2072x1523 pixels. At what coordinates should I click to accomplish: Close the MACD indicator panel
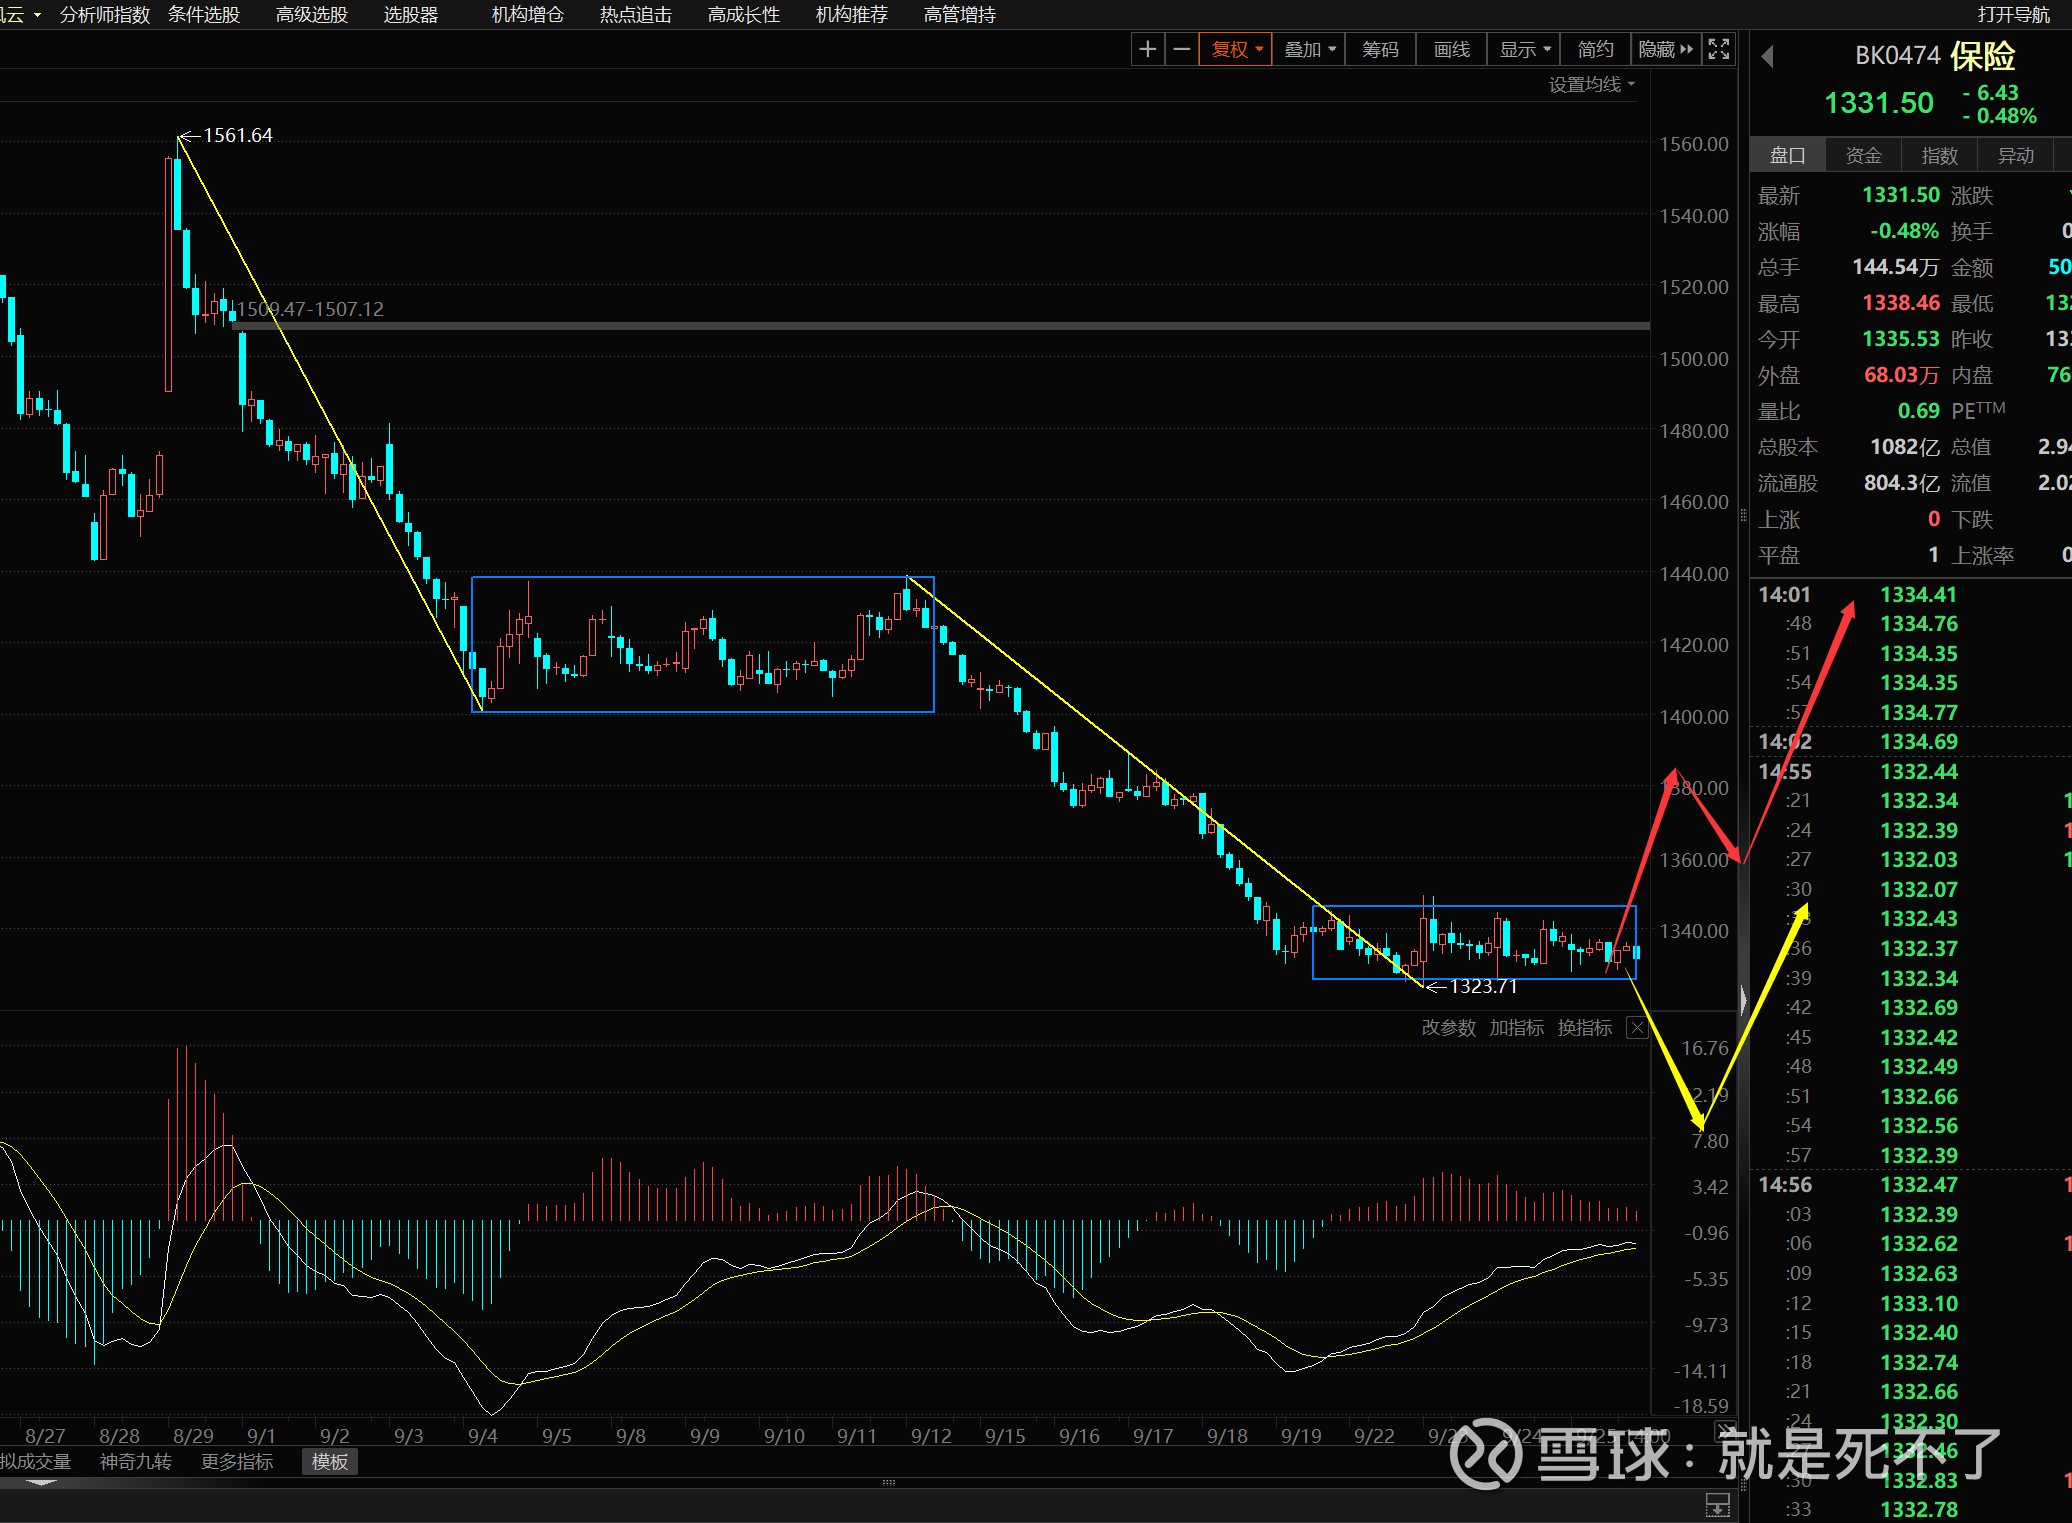click(1637, 1028)
